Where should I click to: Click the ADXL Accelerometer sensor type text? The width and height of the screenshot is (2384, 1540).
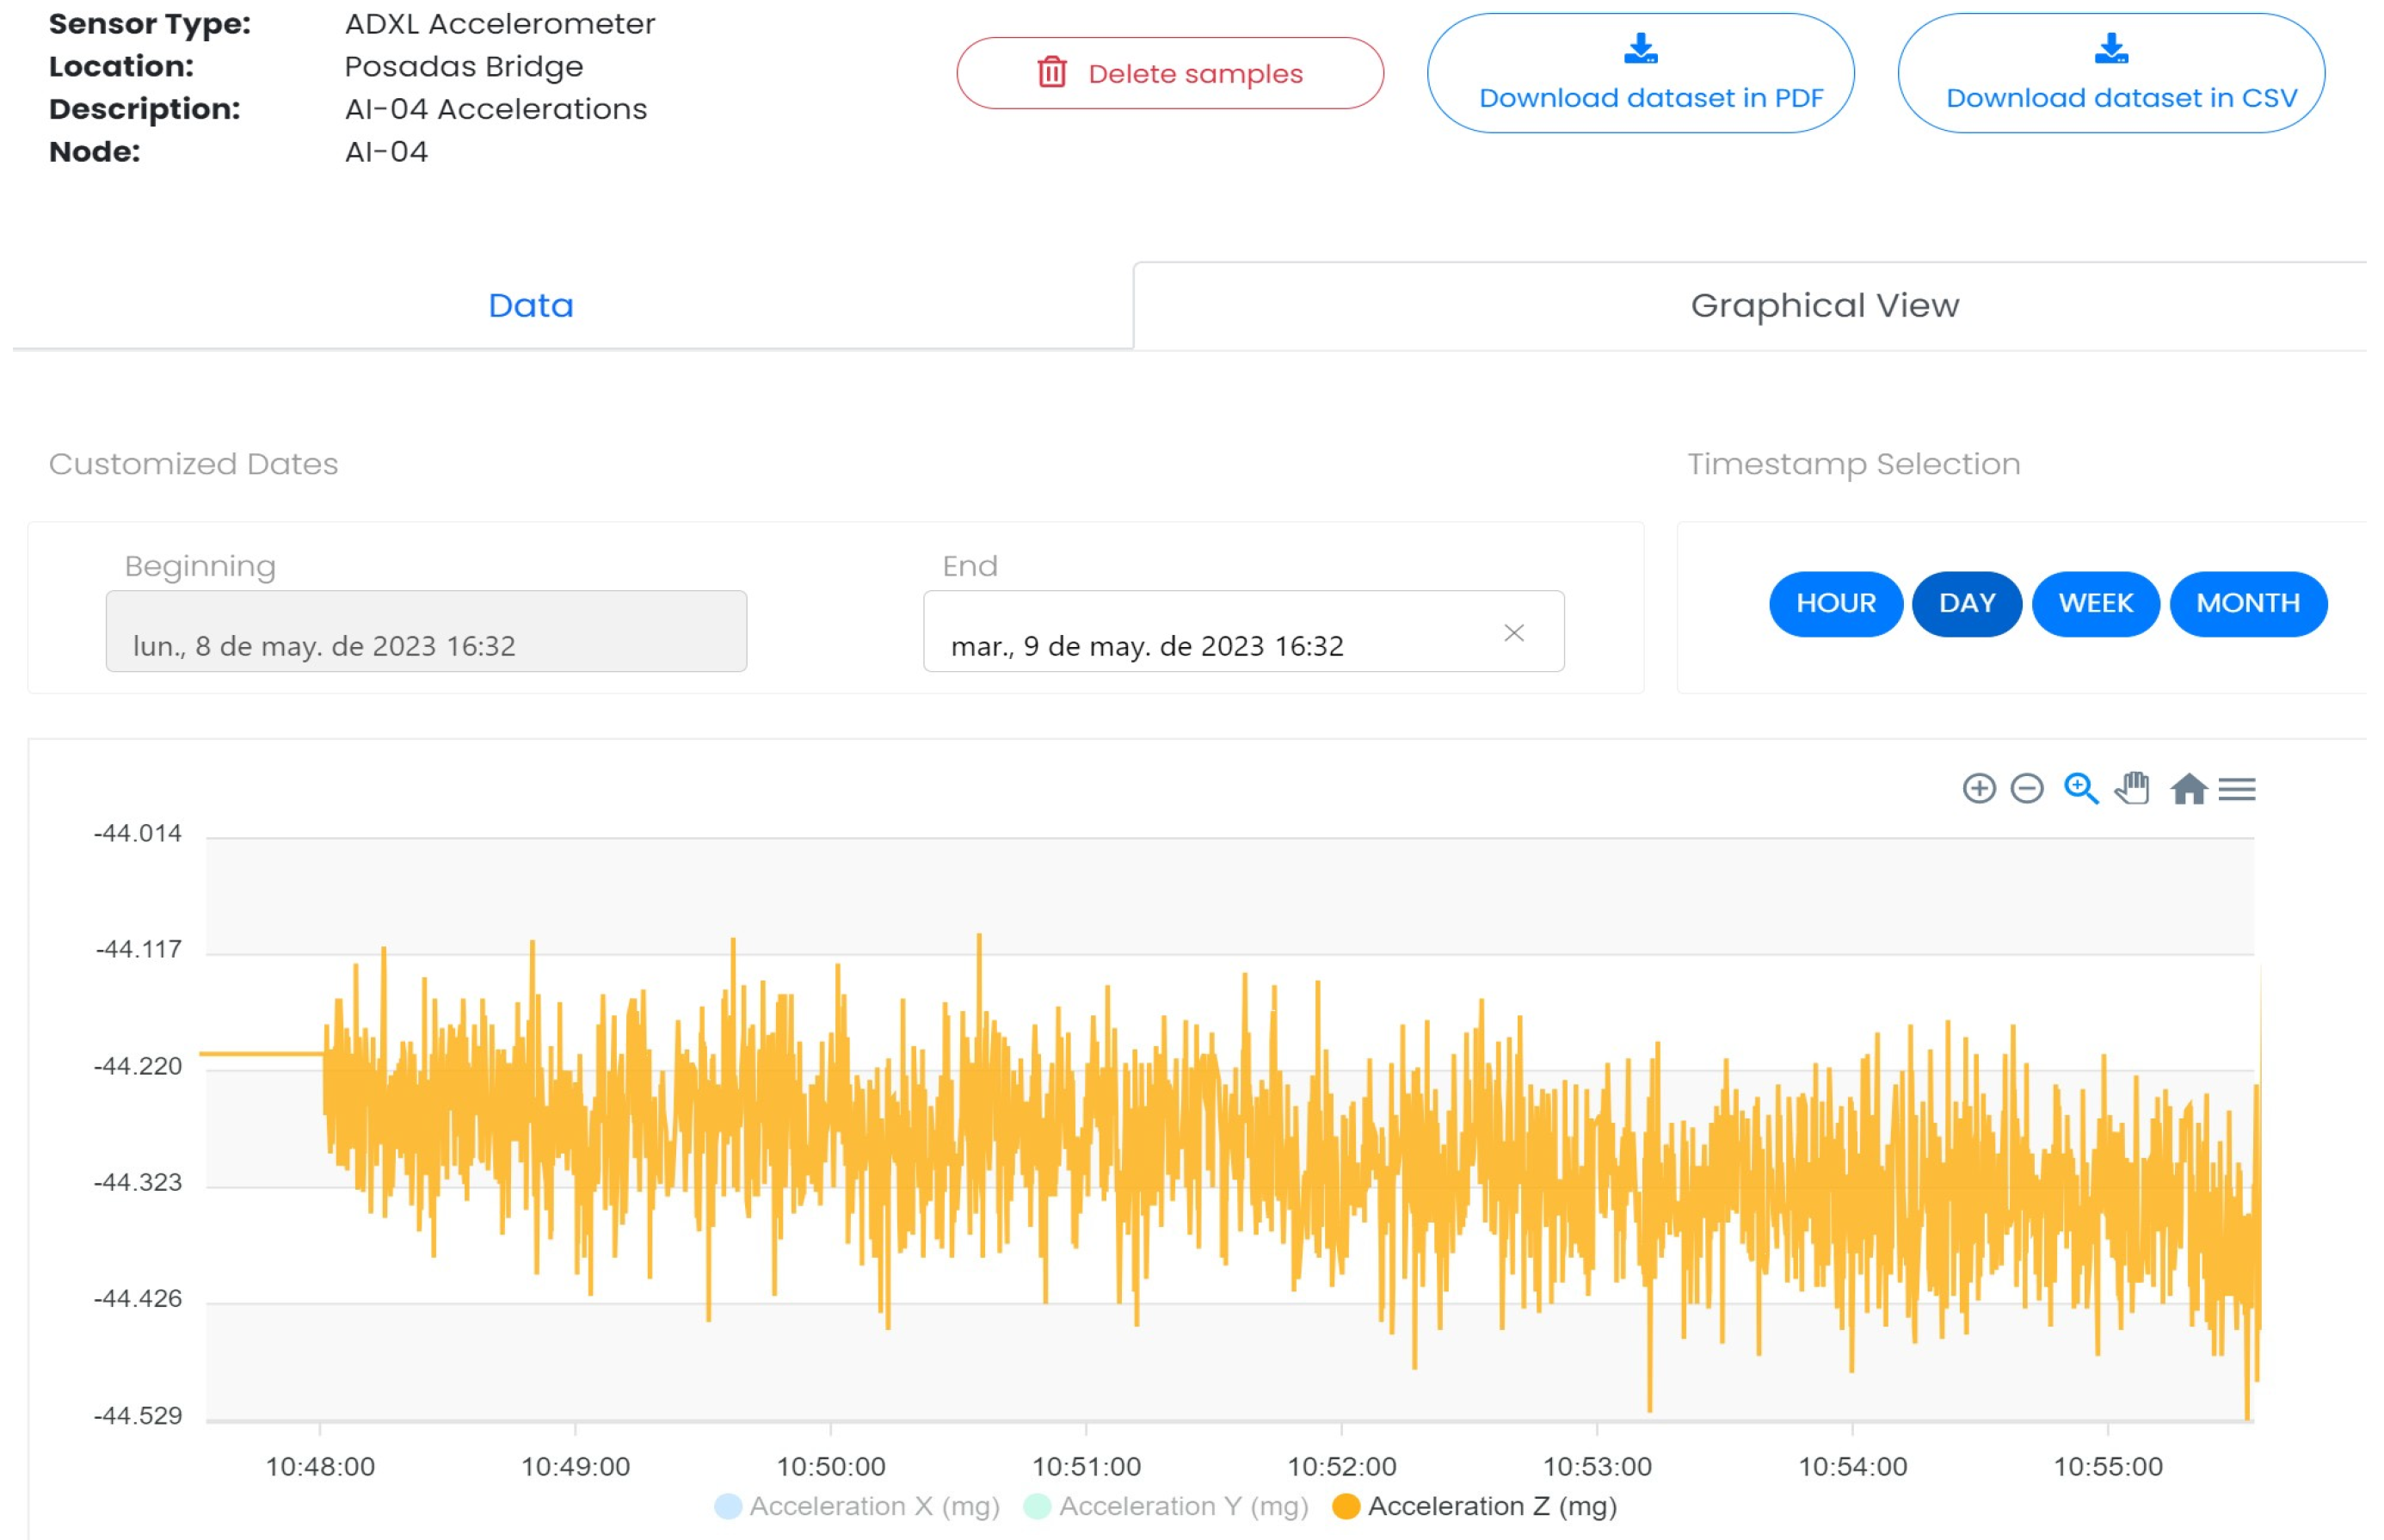point(500,23)
